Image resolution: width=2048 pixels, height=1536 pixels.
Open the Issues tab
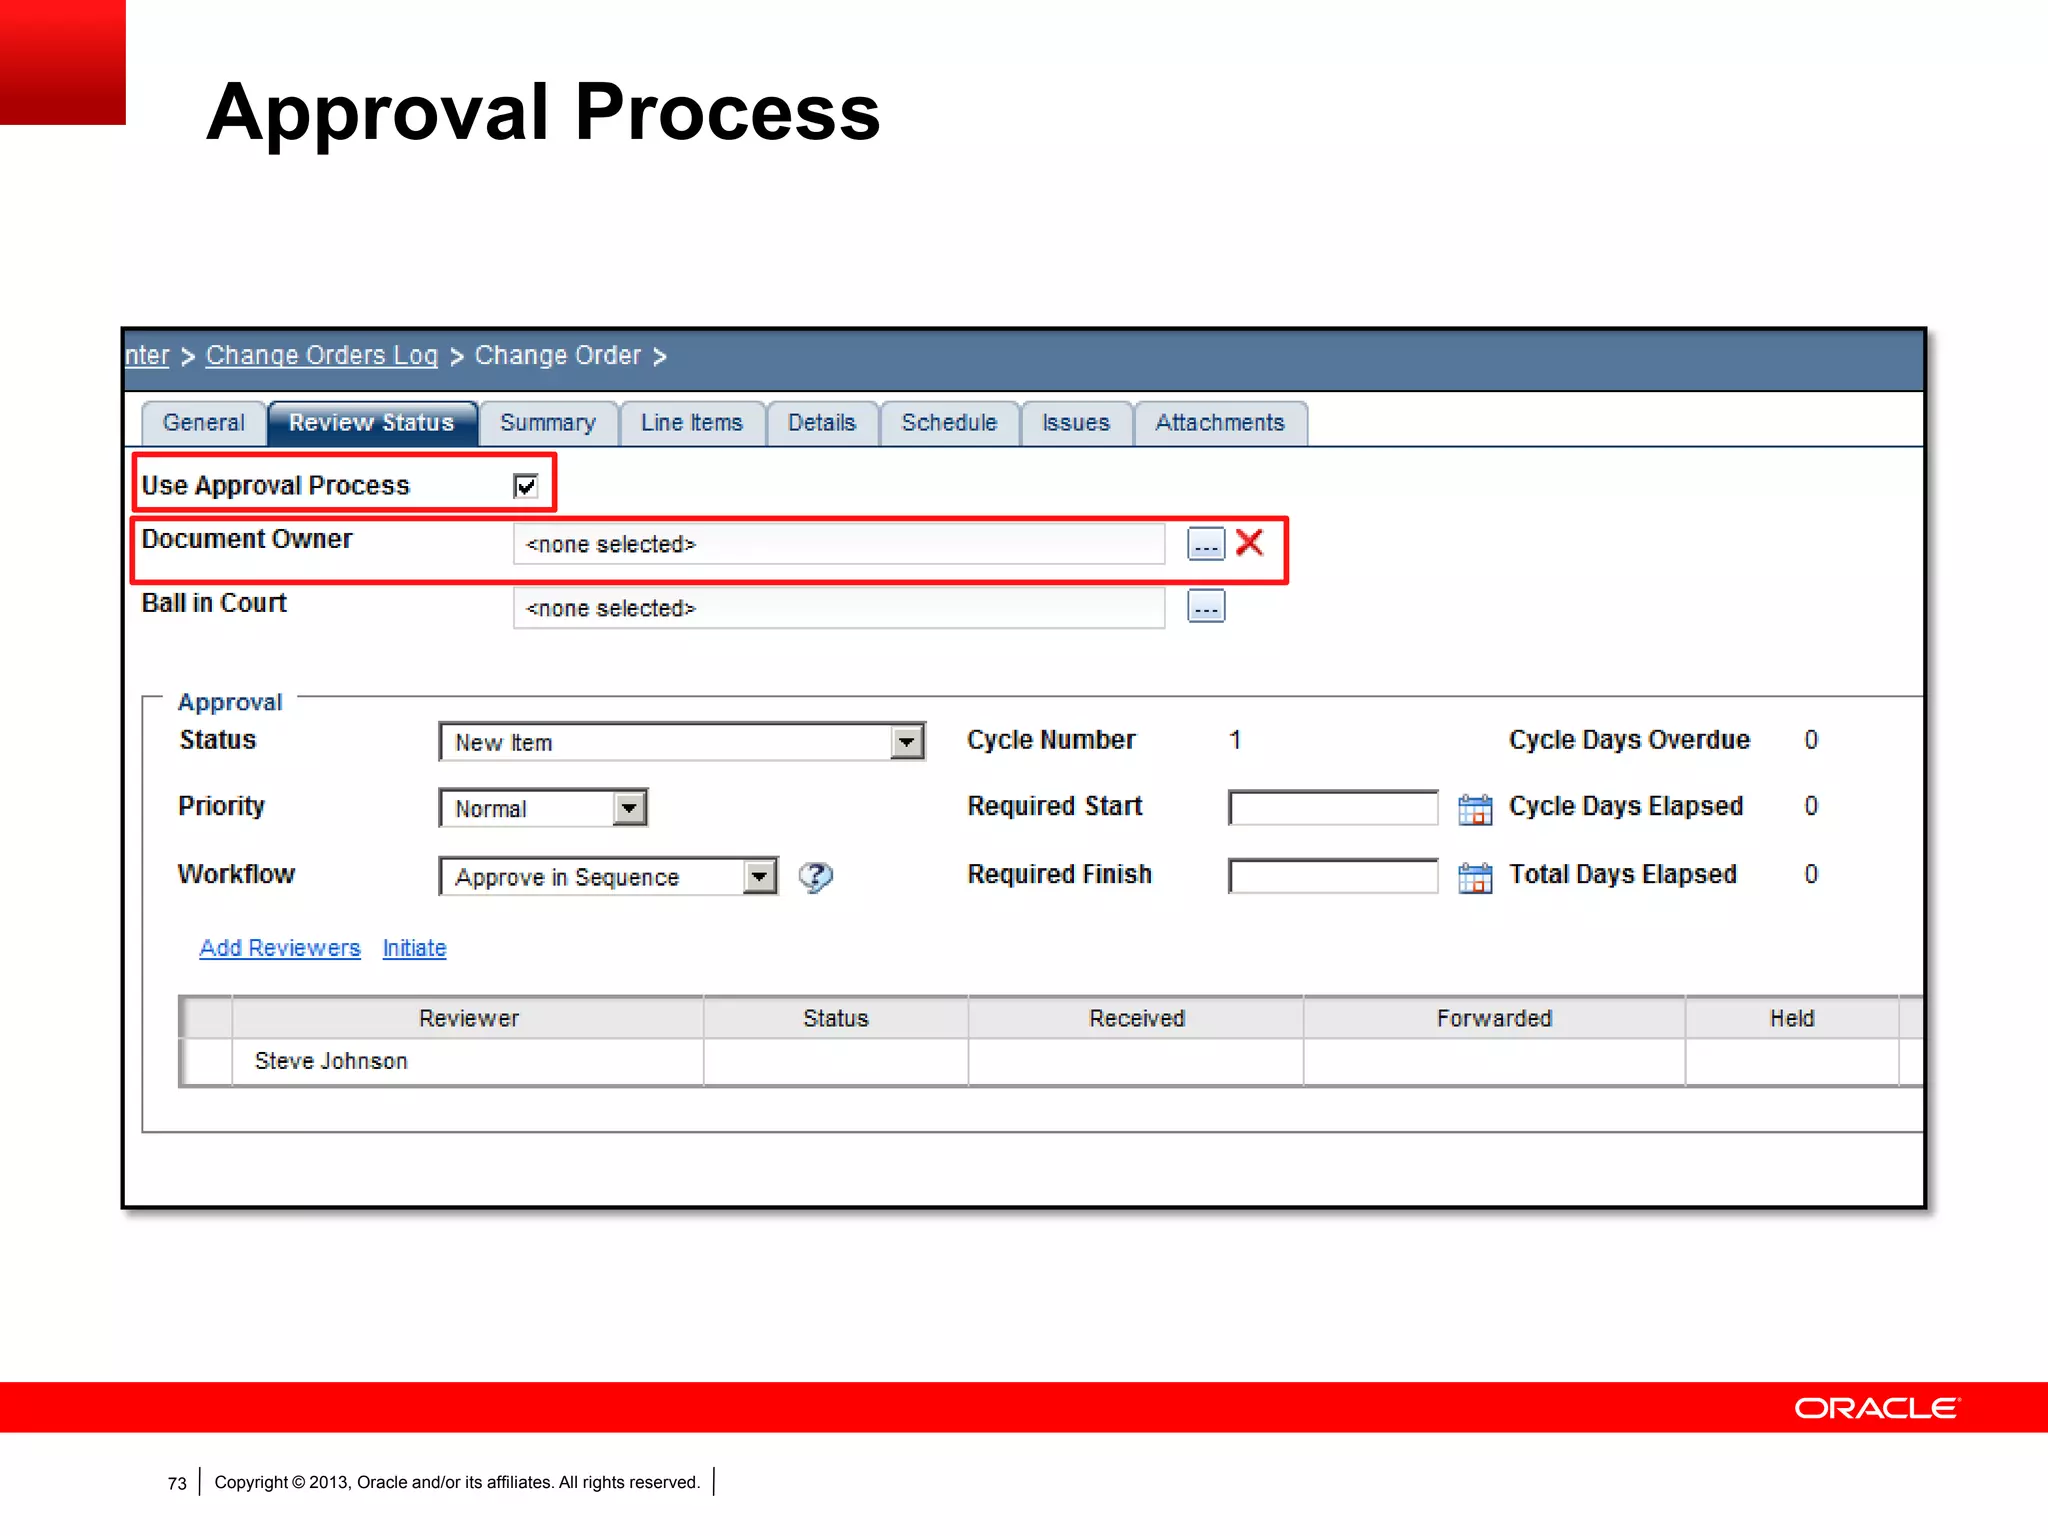click(1076, 423)
